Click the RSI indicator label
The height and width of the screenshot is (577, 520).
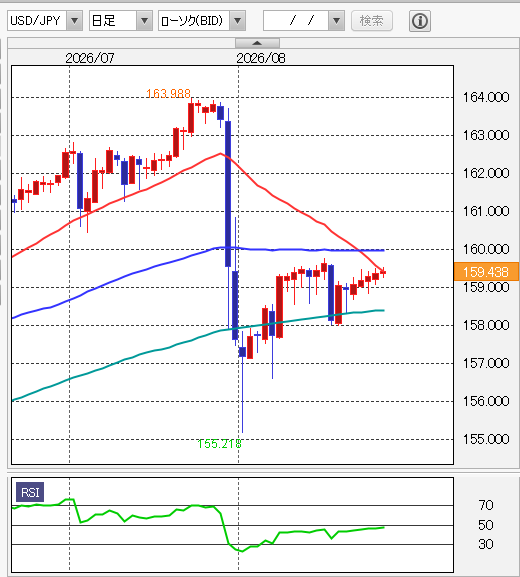(30, 492)
